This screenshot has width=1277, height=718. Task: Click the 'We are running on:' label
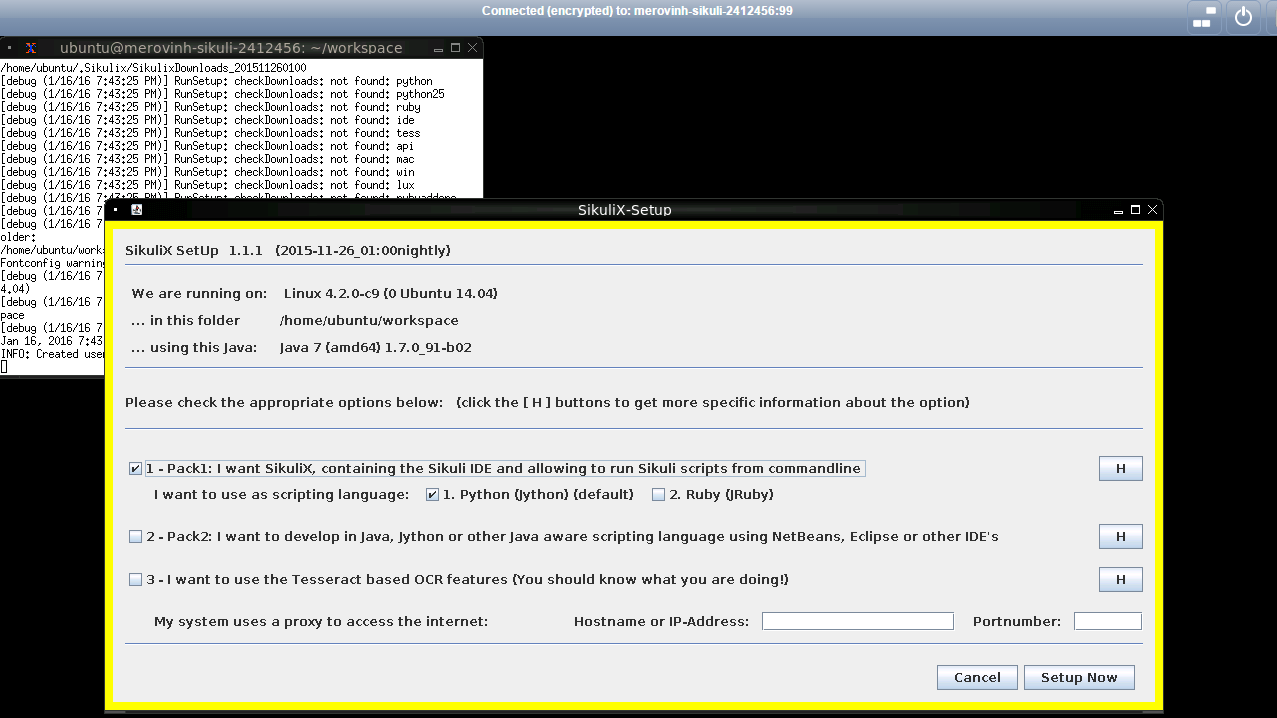click(199, 293)
